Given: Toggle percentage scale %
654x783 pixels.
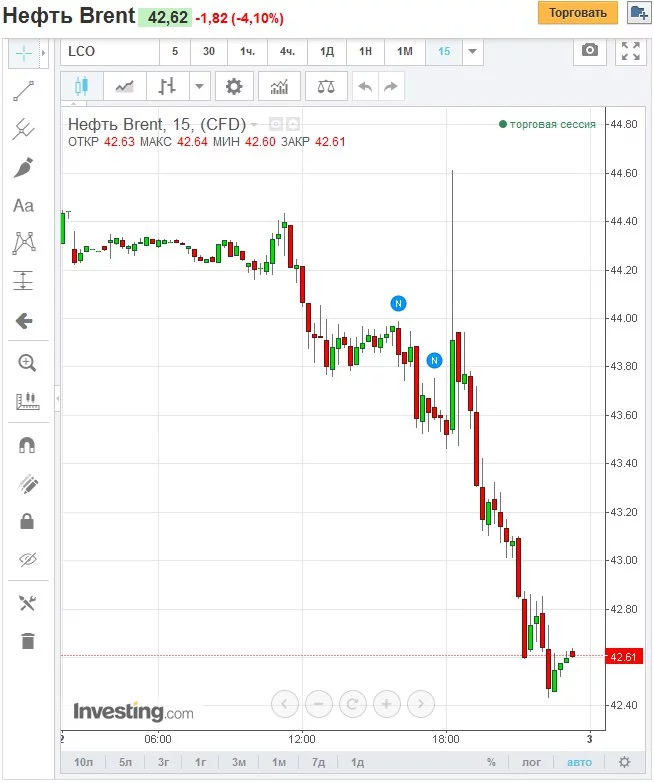Looking at the screenshot, I should [x=491, y=763].
